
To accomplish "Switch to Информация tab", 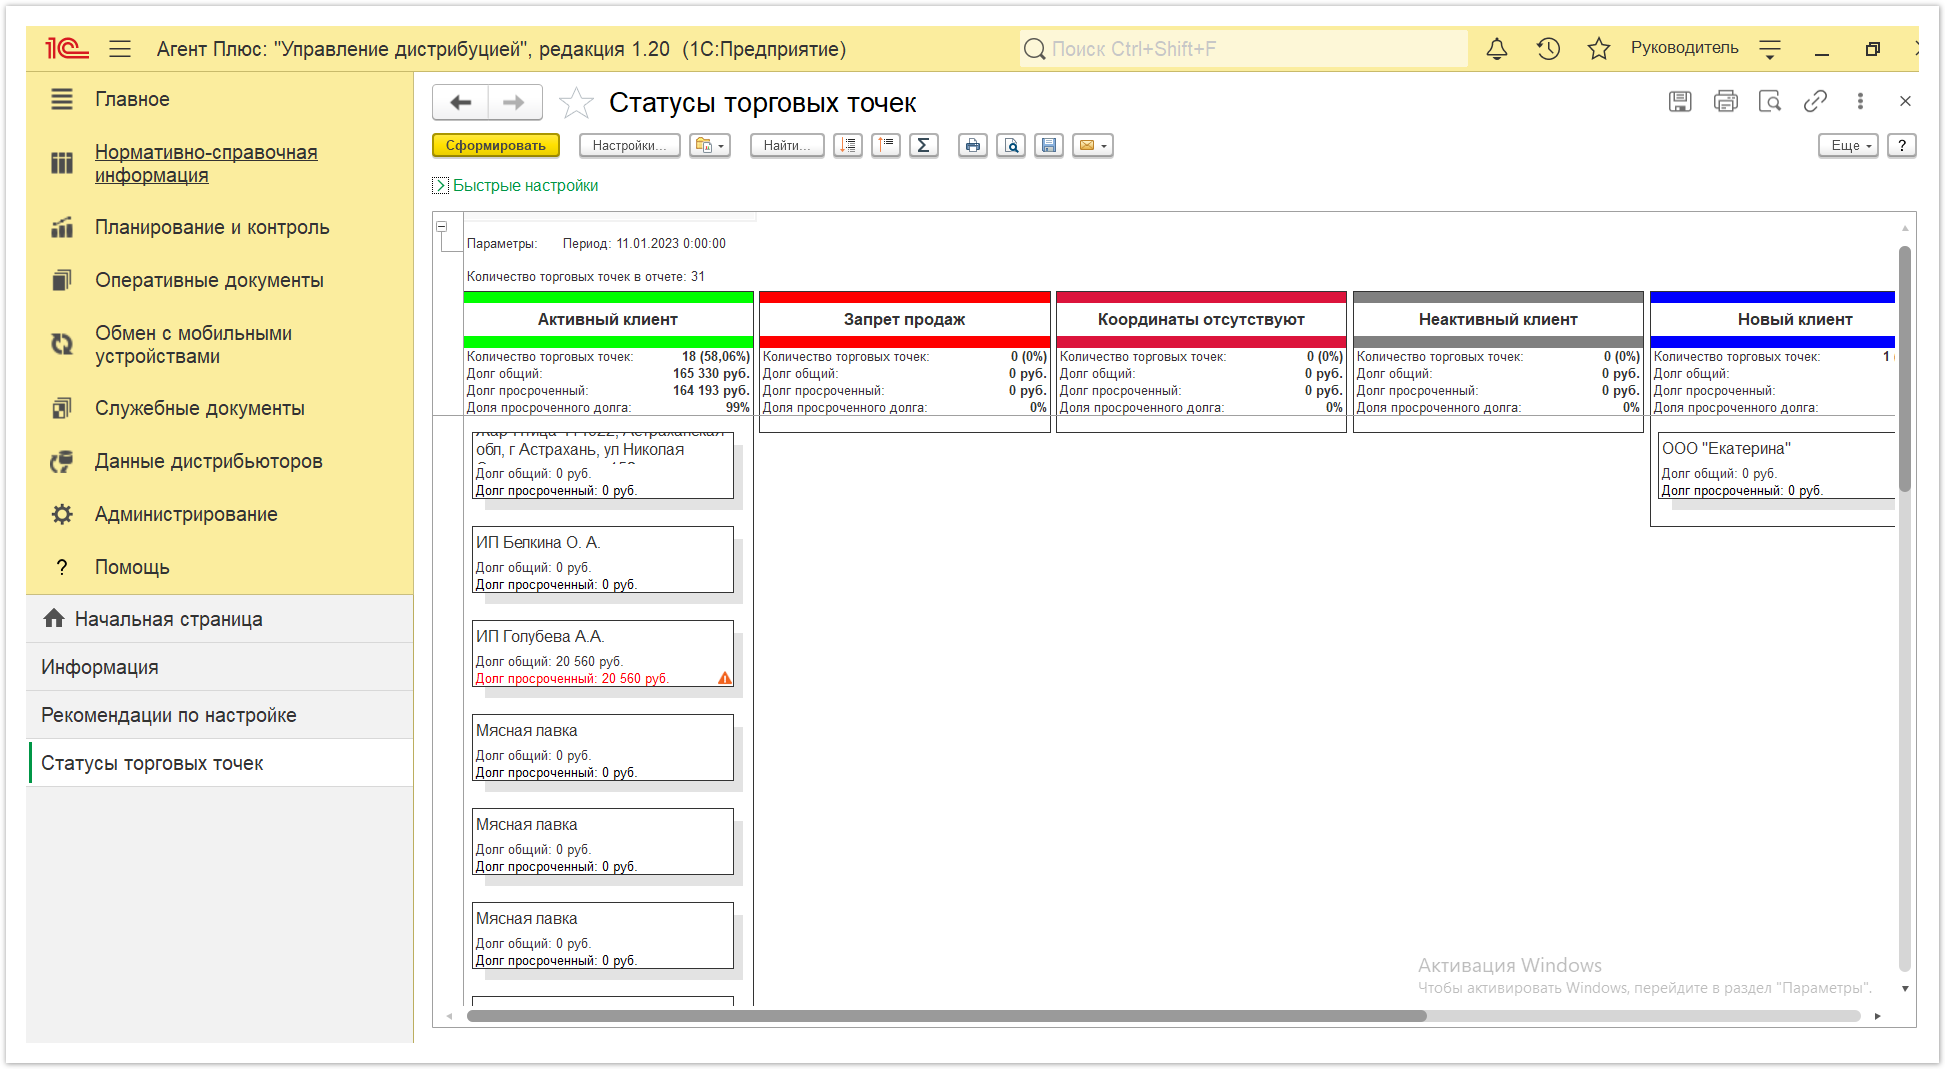I will 220,667.
